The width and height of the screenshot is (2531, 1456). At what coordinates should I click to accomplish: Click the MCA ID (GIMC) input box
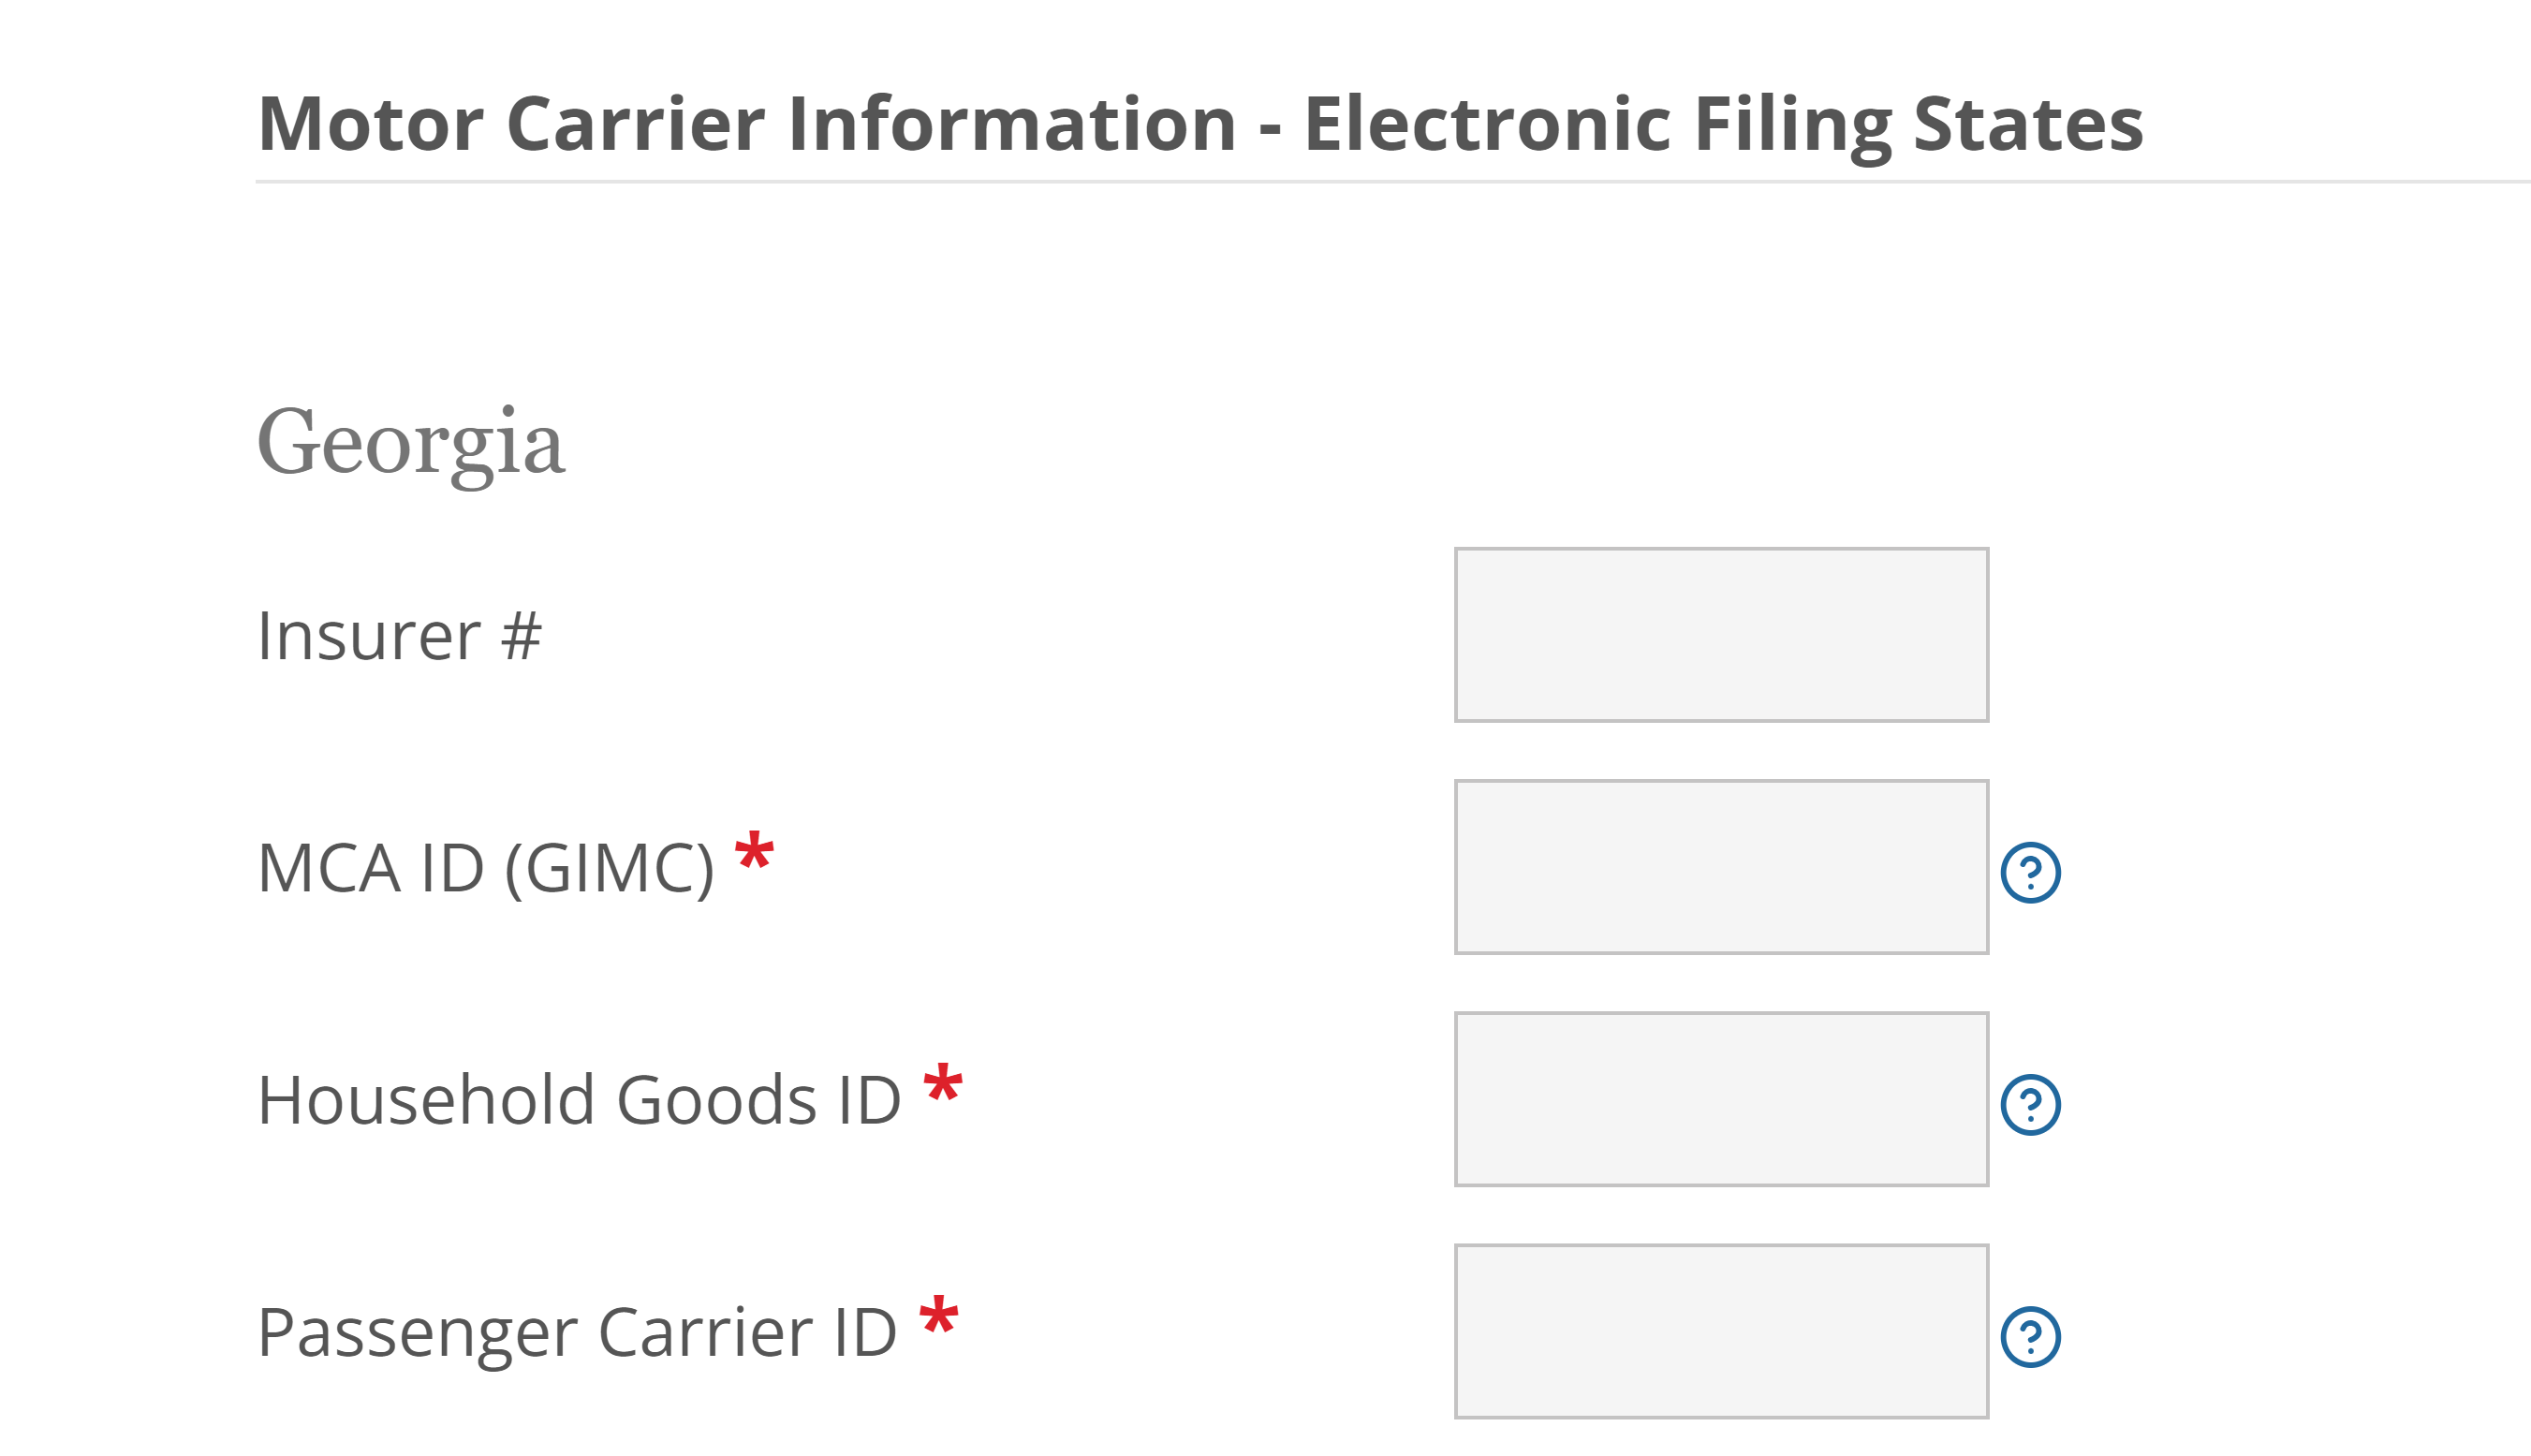click(1720, 868)
